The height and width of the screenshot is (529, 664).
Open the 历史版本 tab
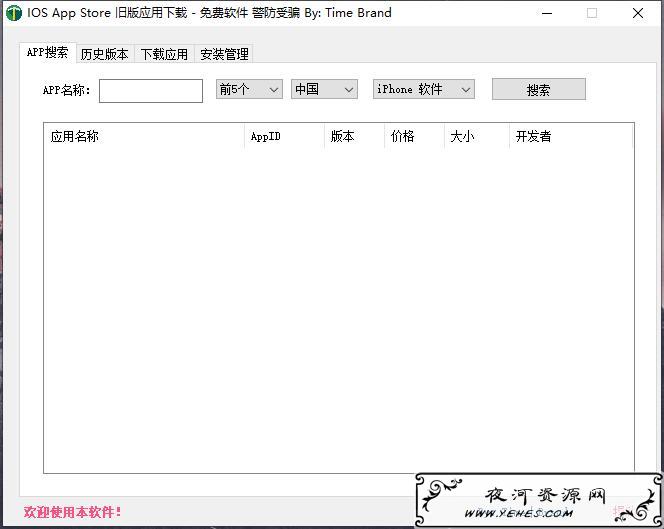tap(105, 54)
